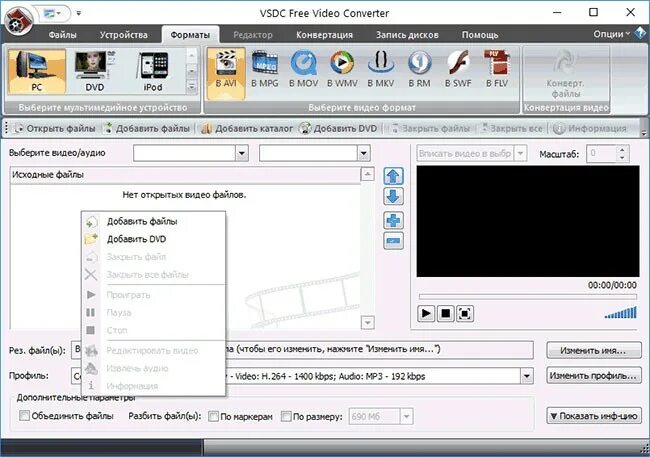
Task: Click file list scrollbar up arrow
Action: [368, 175]
